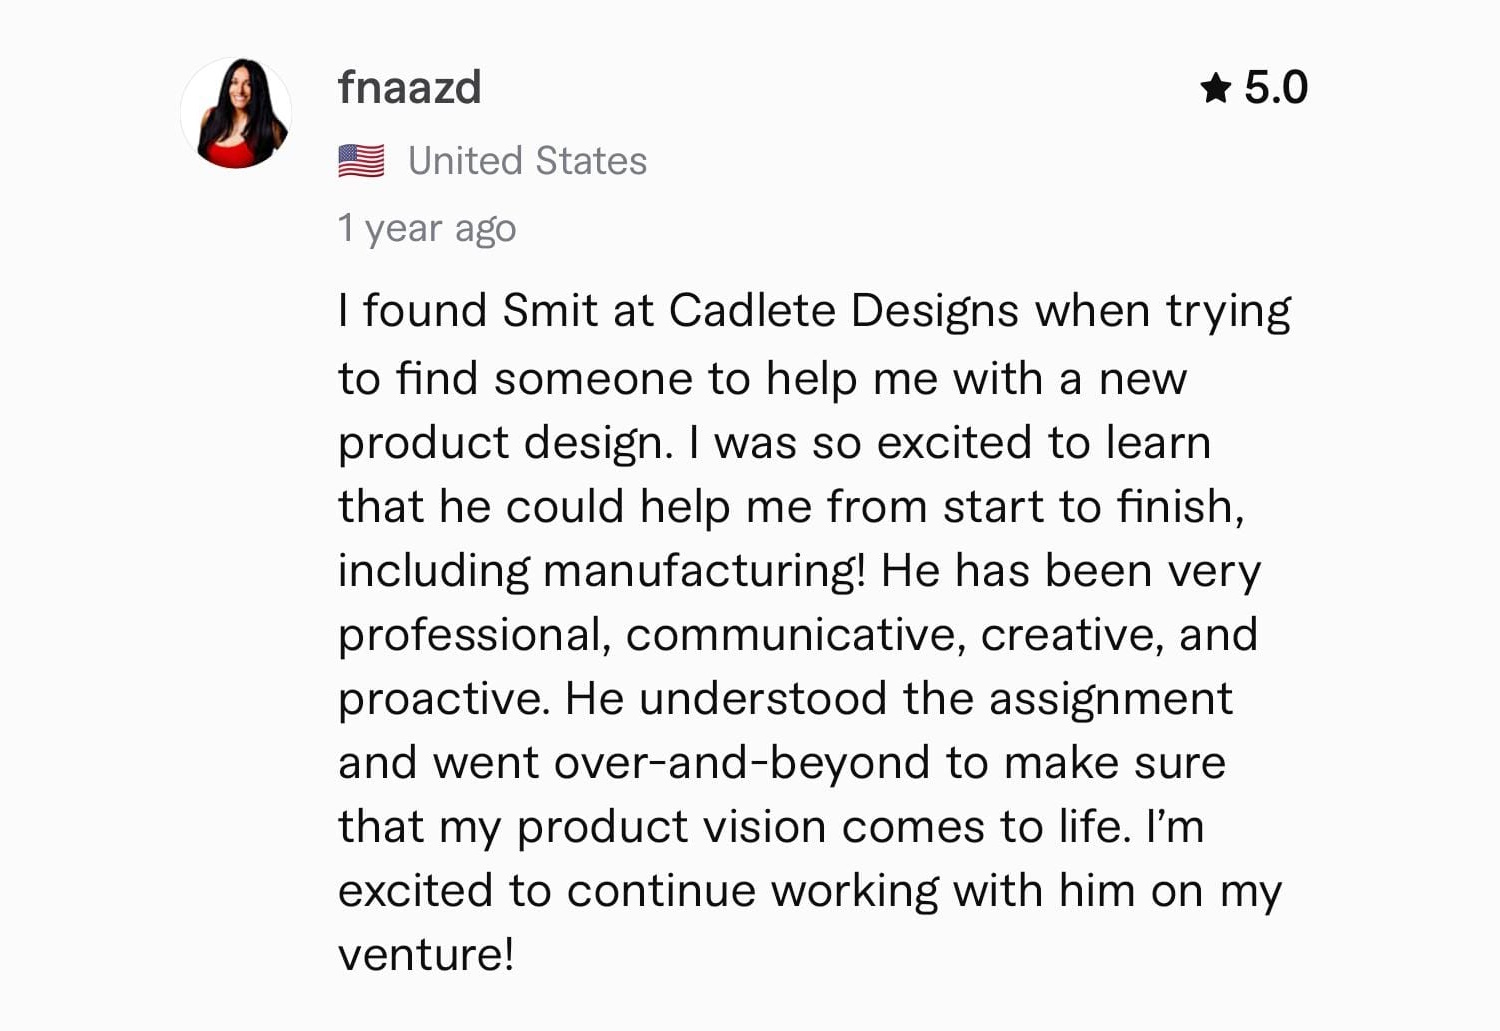The height and width of the screenshot is (1031, 1500).
Task: Click the word manufacturing! in the review
Action: [704, 570]
